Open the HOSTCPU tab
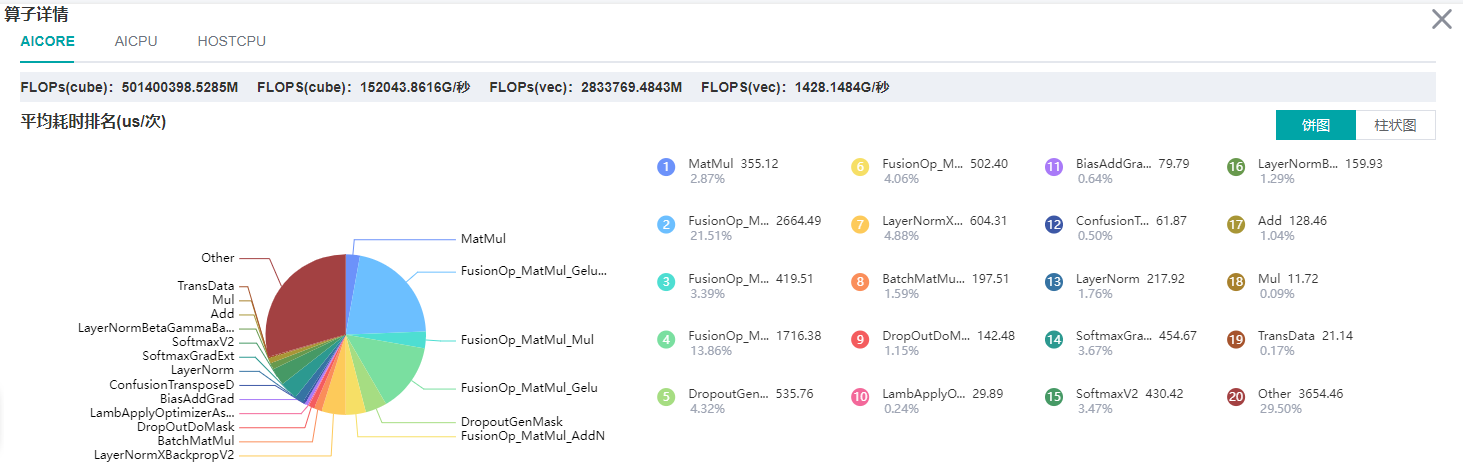The image size is (1463, 469). click(231, 41)
